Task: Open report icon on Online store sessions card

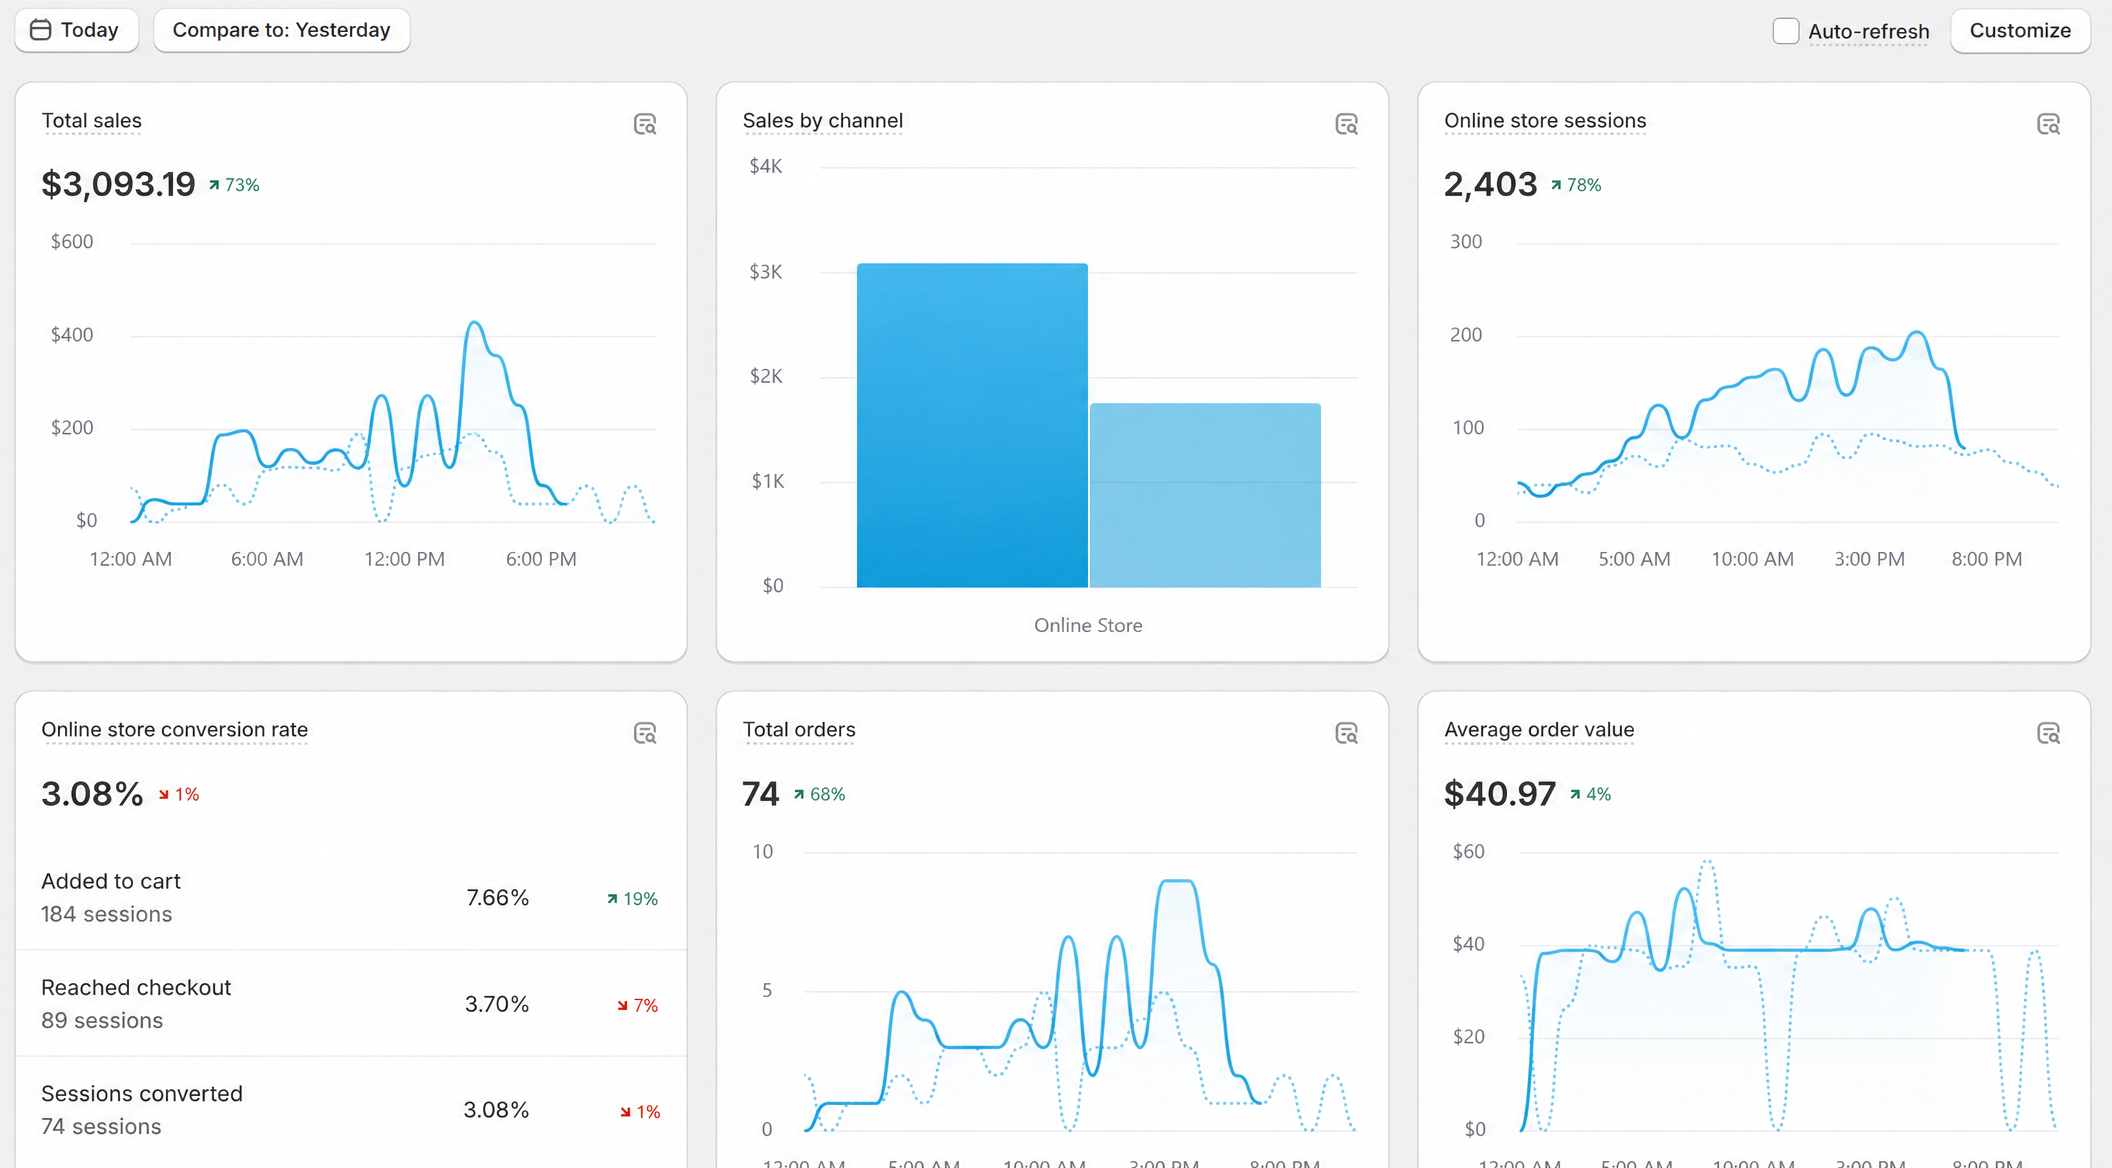Action: [2048, 124]
